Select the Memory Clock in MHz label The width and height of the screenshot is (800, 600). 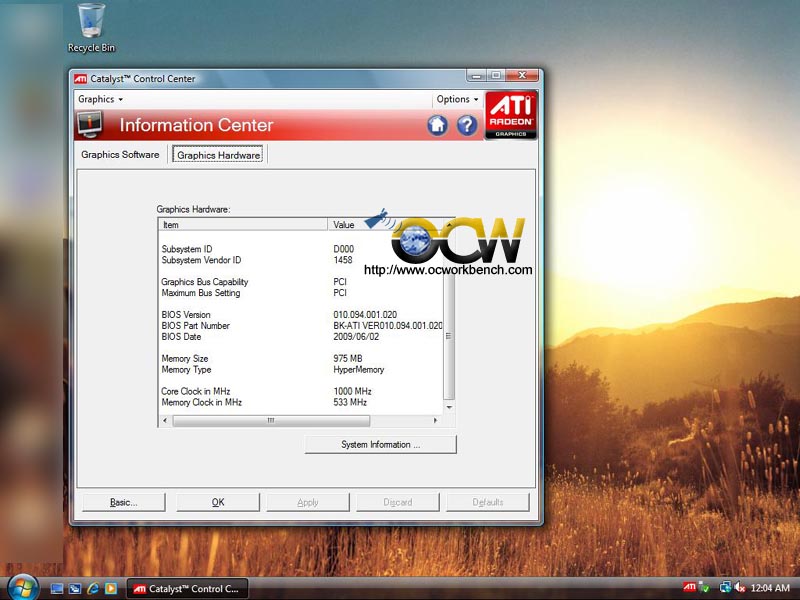pyautogui.click(x=202, y=403)
